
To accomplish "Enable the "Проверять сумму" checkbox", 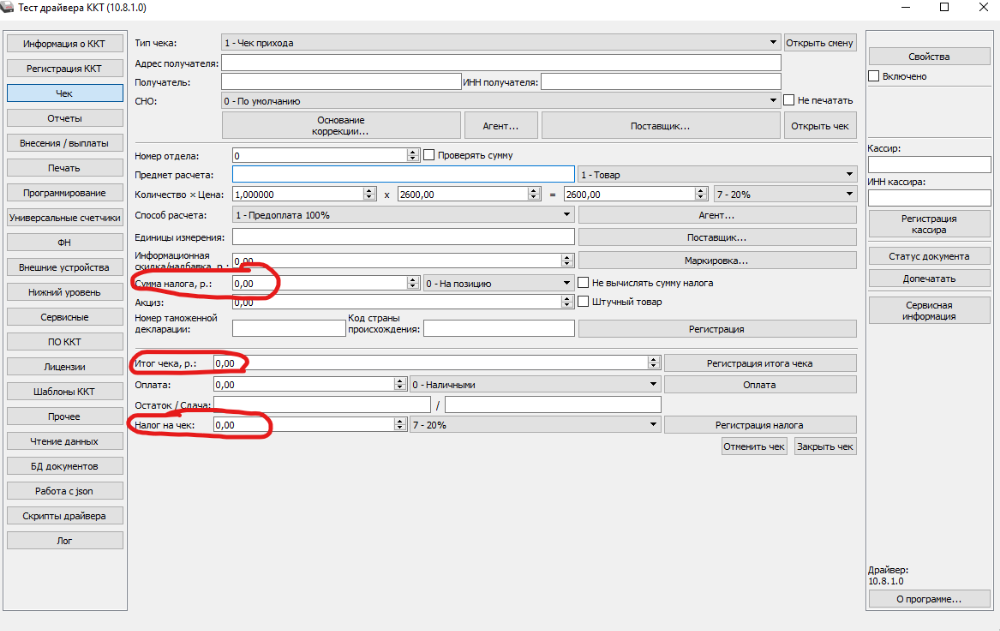I will tap(430, 155).
